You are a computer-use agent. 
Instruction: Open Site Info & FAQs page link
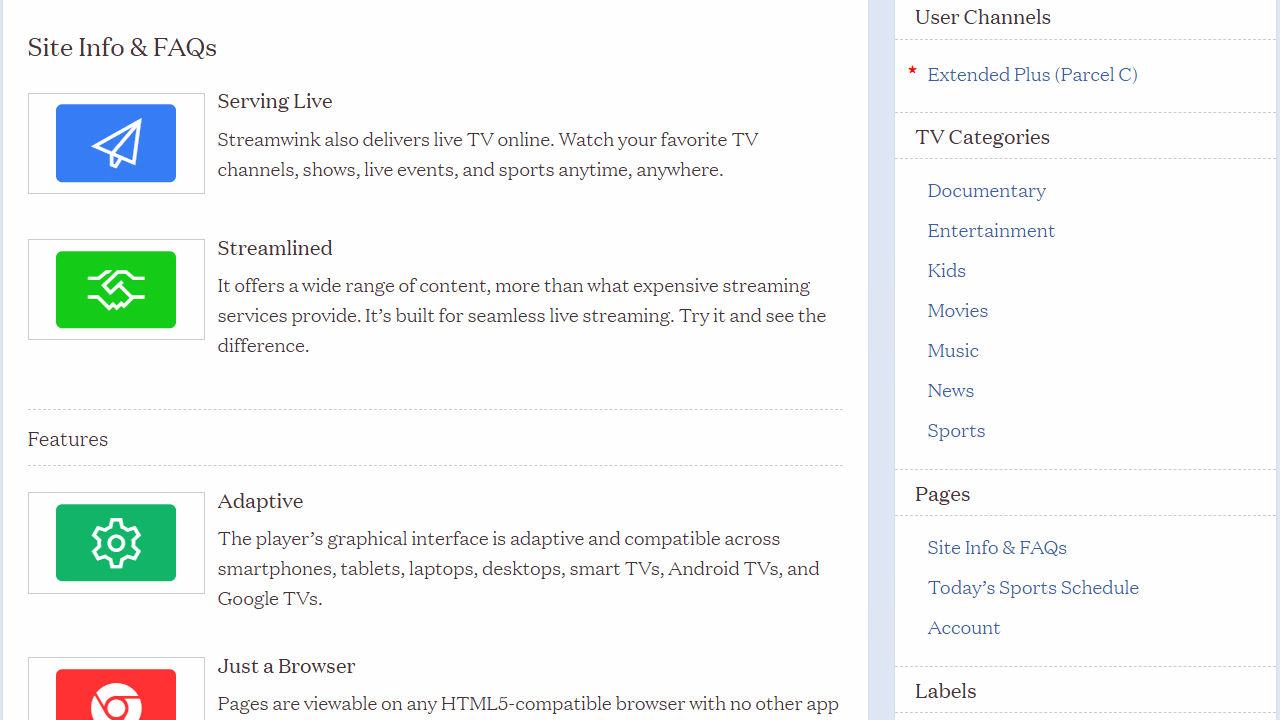click(996, 548)
